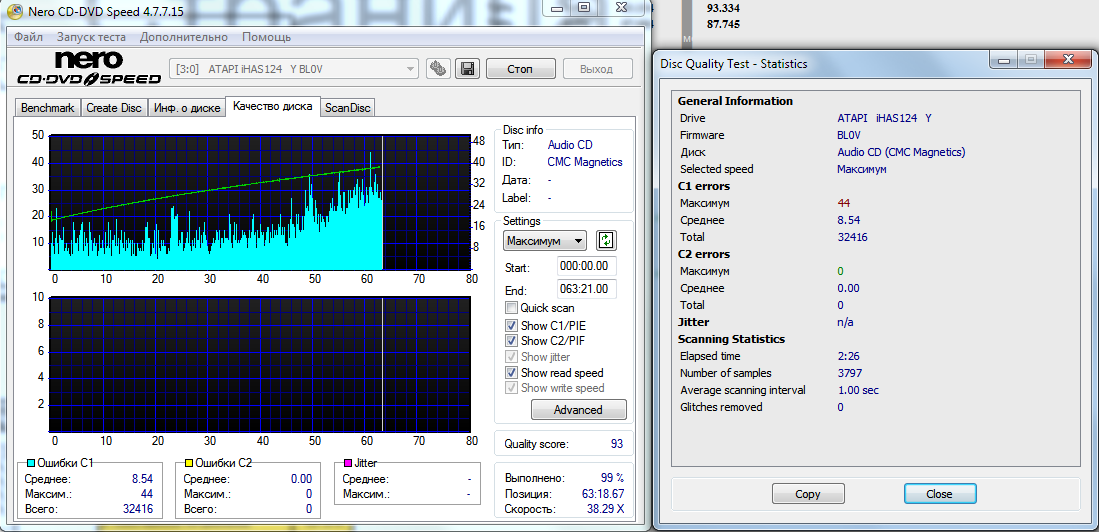
Task: Open the Файл menu
Action: pos(28,37)
